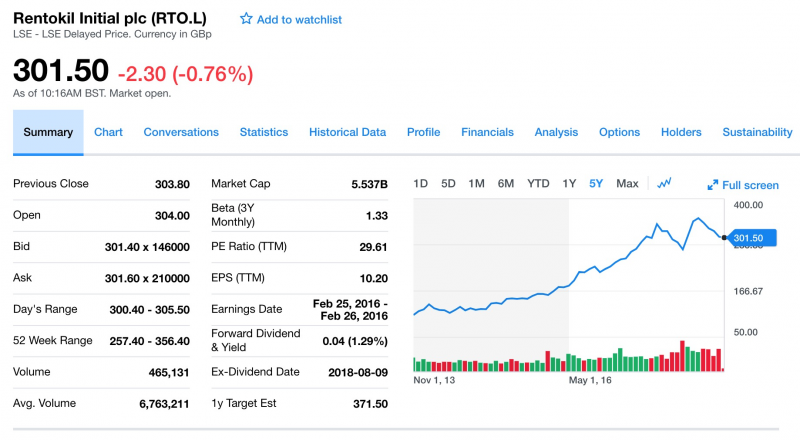Image resolution: width=800 pixels, height=440 pixels.
Task: Open the Sustainability tab
Action: coord(757,132)
